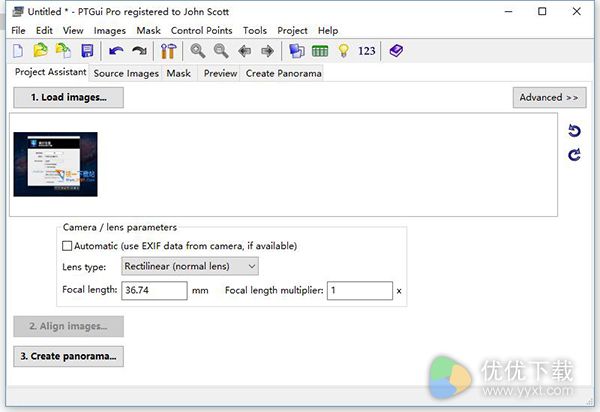Open the Help menu
Viewport: 600px width, 412px height.
[x=328, y=31]
